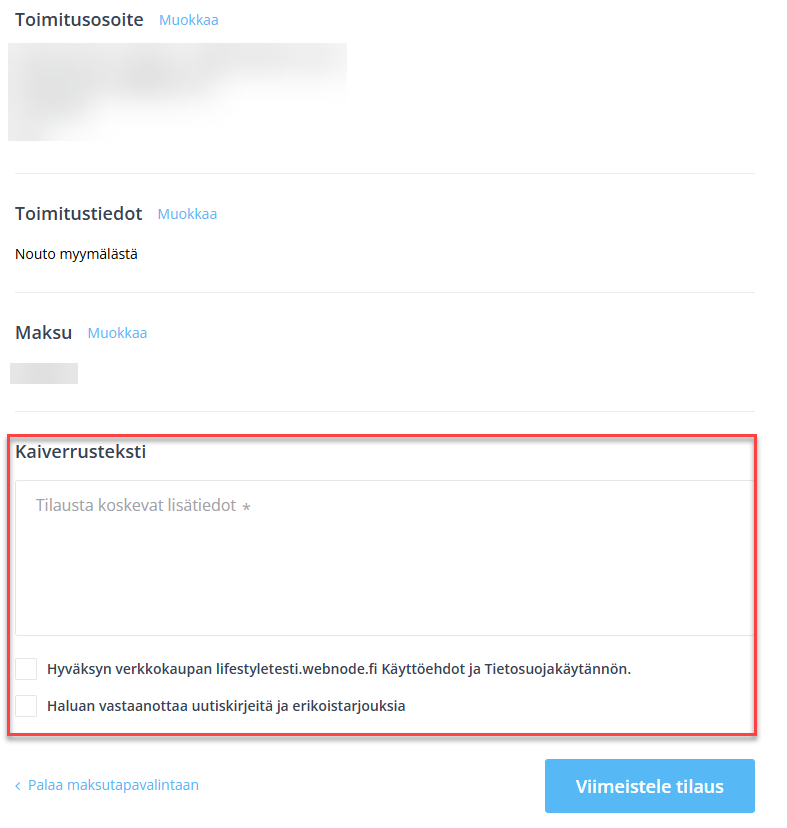Click the Nouto myymälästä delivery text
Screen dimensions: 787x828
point(76,254)
